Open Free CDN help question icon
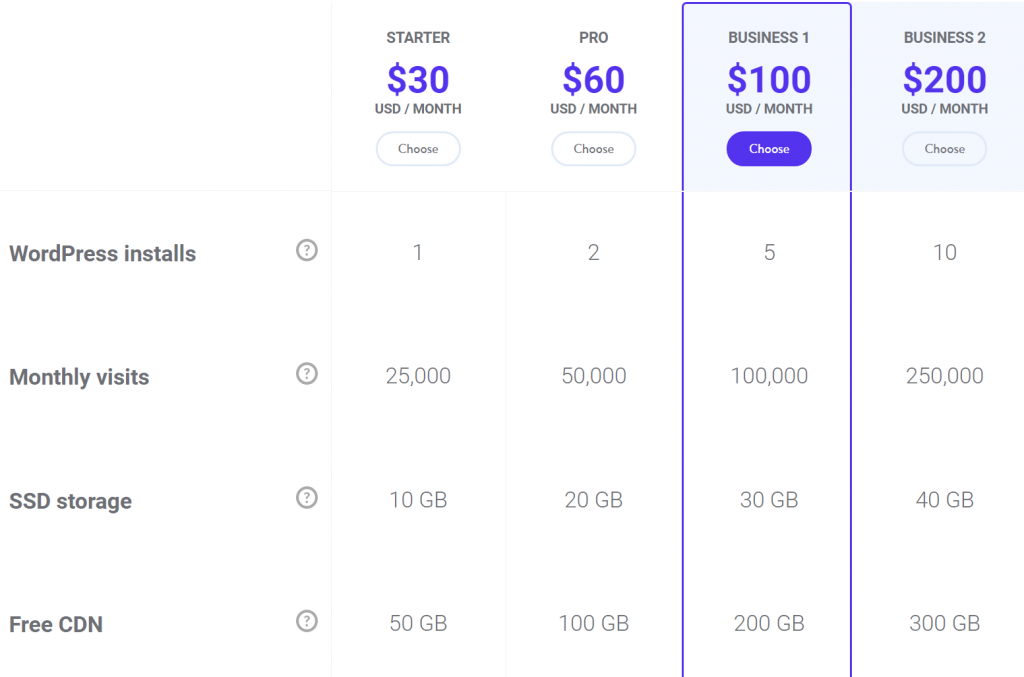Image resolution: width=1024 pixels, height=677 pixels. pyautogui.click(x=307, y=621)
